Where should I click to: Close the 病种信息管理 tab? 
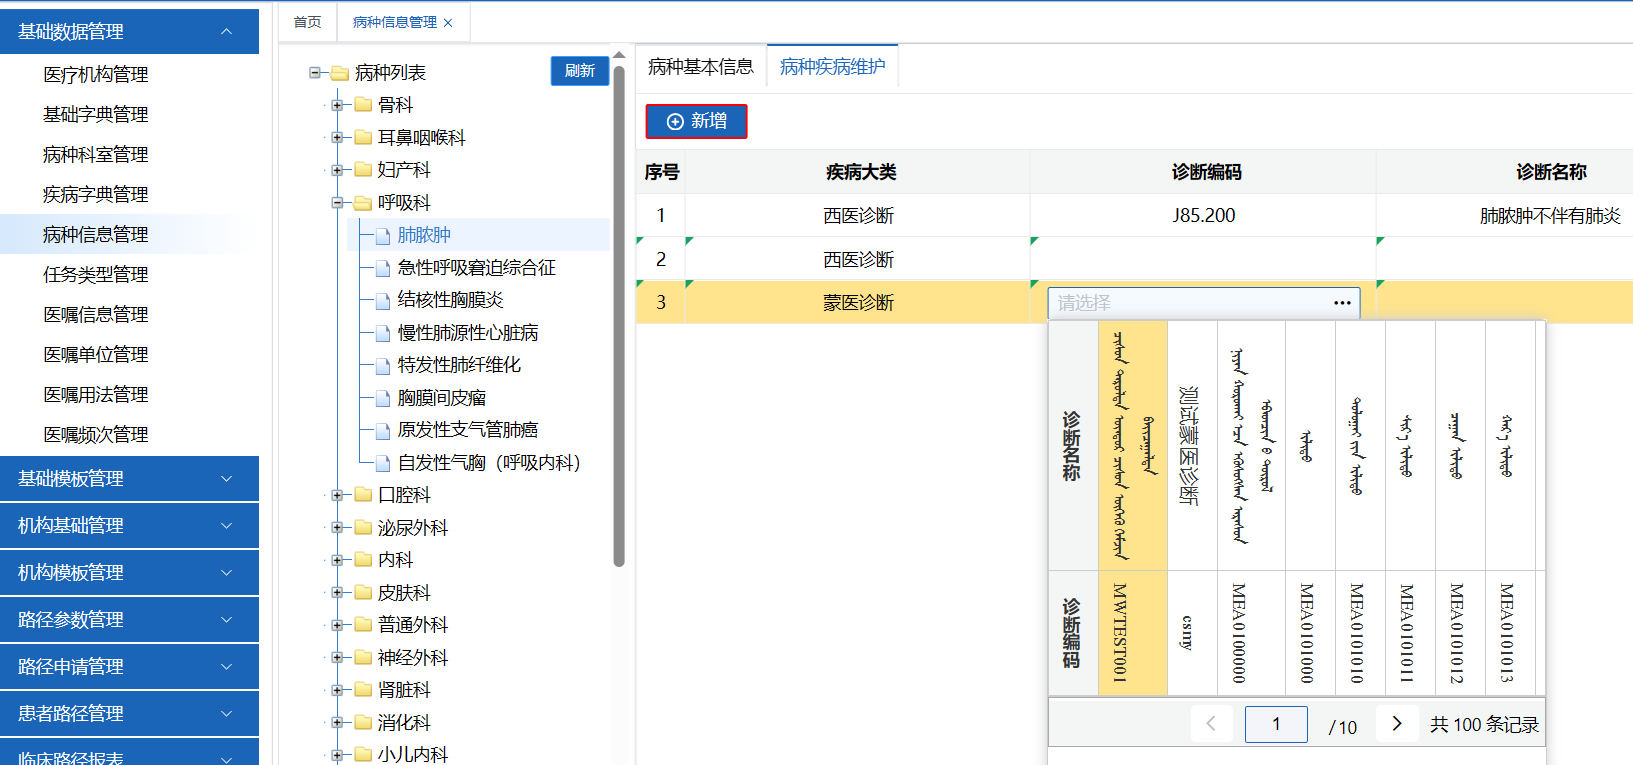448,23
